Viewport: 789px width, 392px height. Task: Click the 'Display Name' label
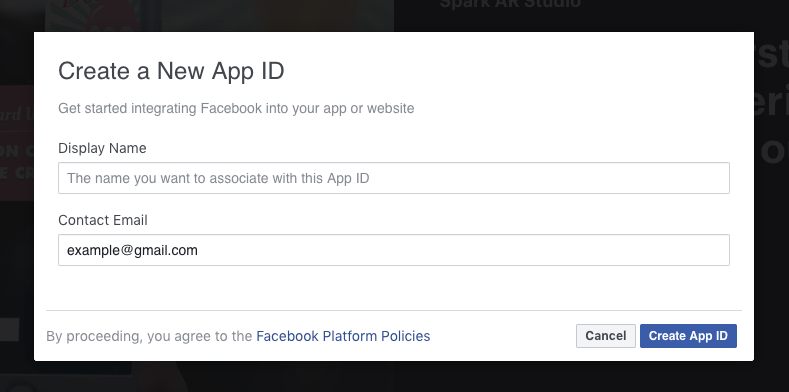pyautogui.click(x=102, y=148)
